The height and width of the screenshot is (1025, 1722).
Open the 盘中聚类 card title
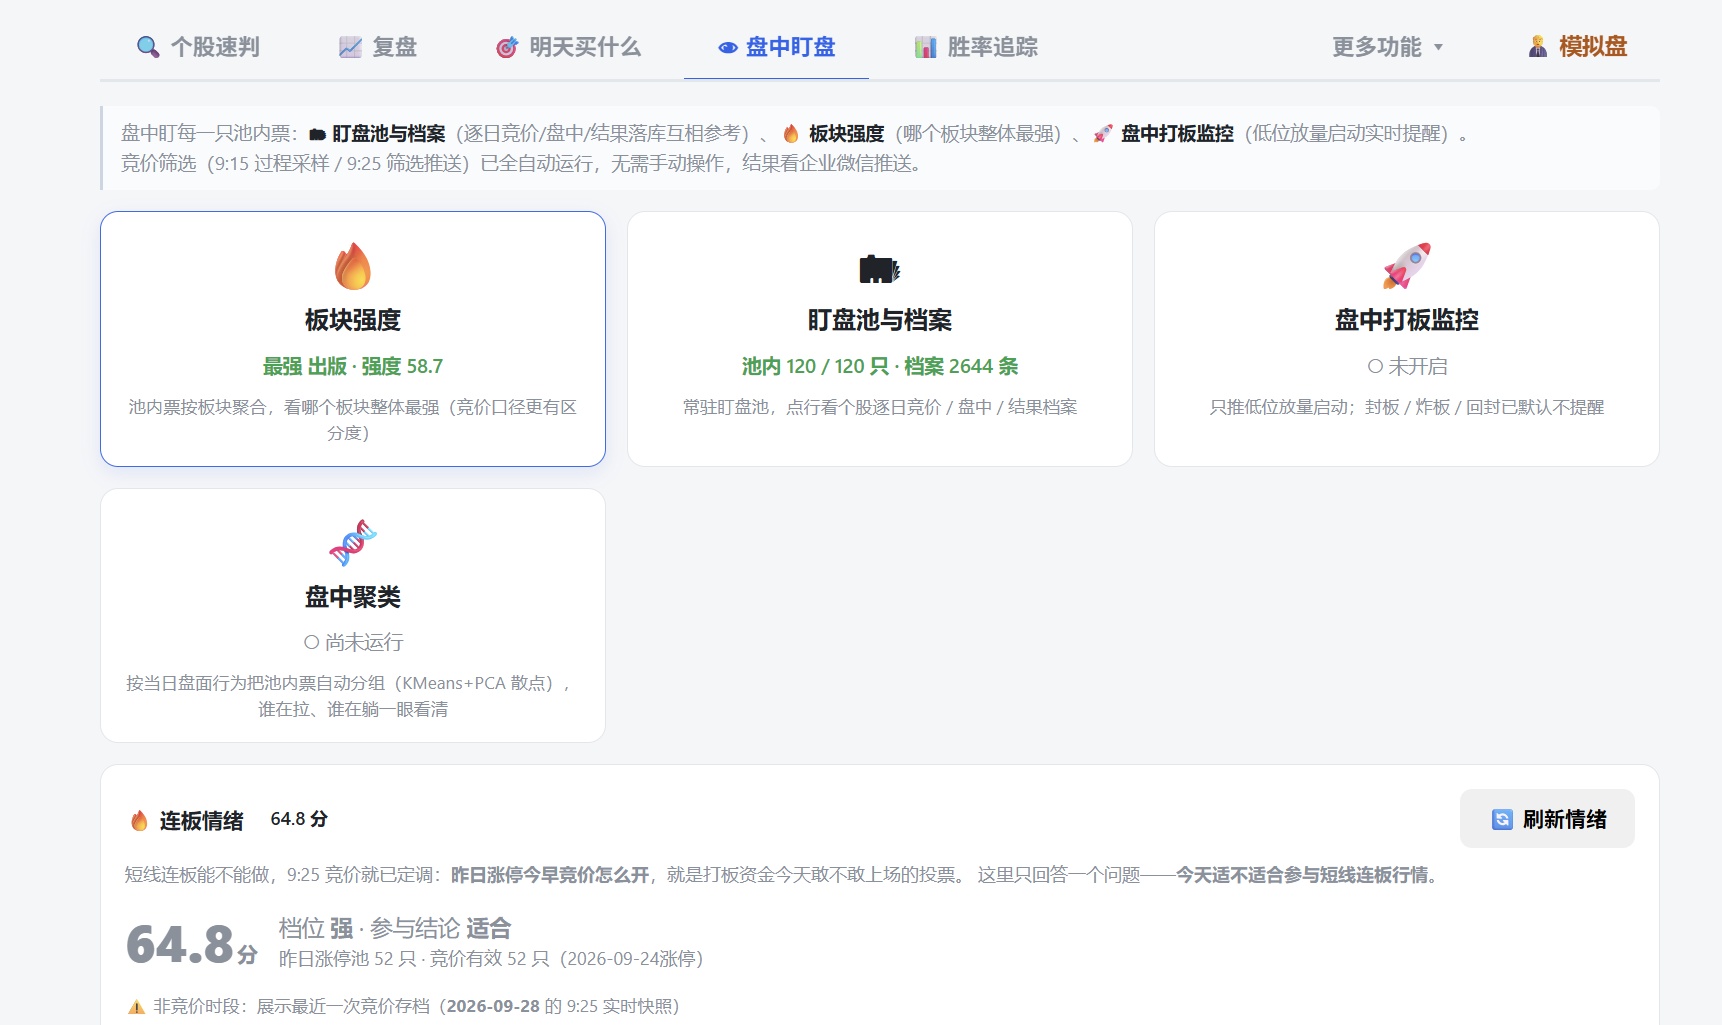(353, 597)
